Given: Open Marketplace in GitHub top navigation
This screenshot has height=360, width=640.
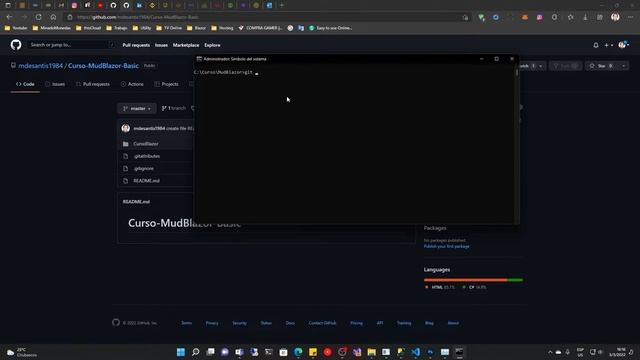Looking at the screenshot, I should (x=186, y=45).
